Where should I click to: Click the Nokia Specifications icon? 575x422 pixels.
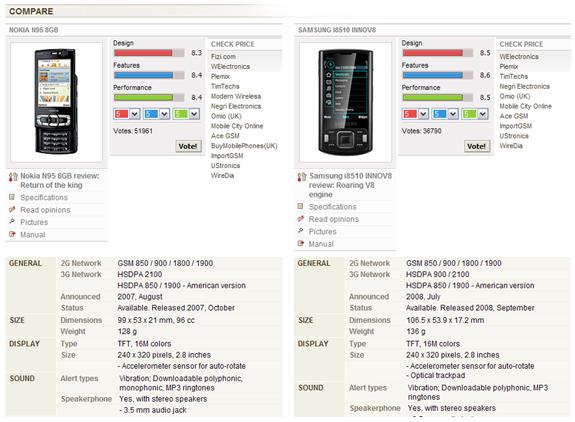click(x=12, y=197)
